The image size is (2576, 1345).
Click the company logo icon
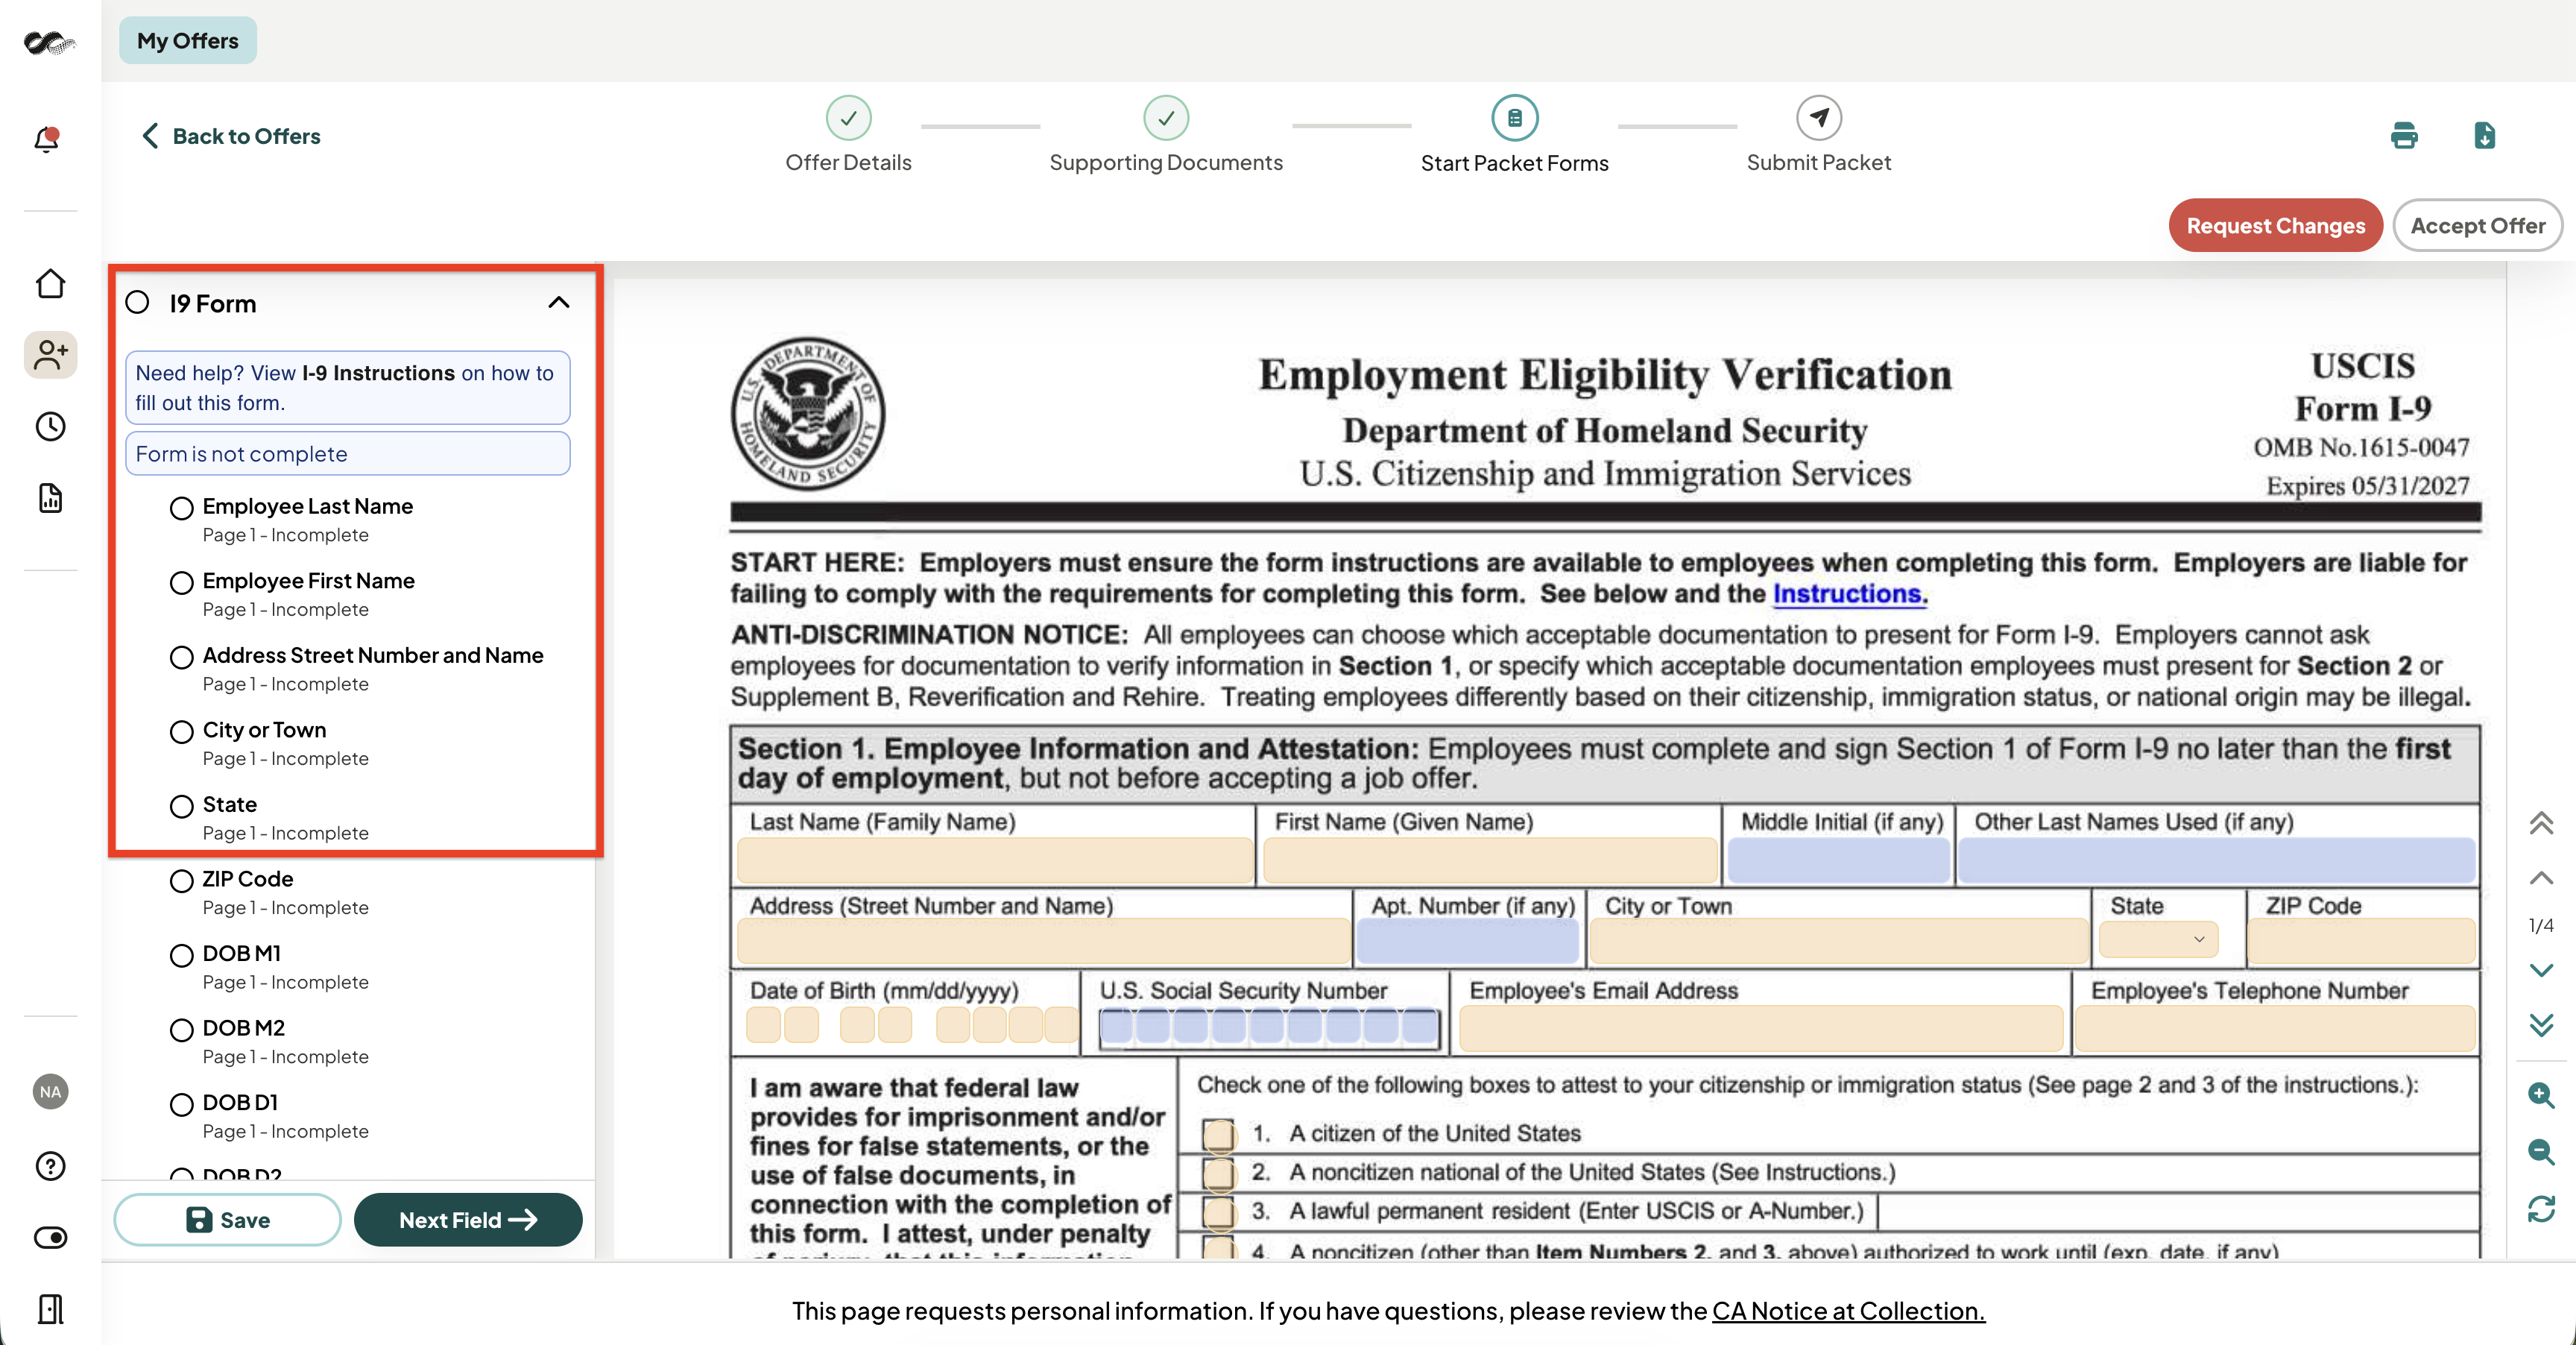click(49, 42)
